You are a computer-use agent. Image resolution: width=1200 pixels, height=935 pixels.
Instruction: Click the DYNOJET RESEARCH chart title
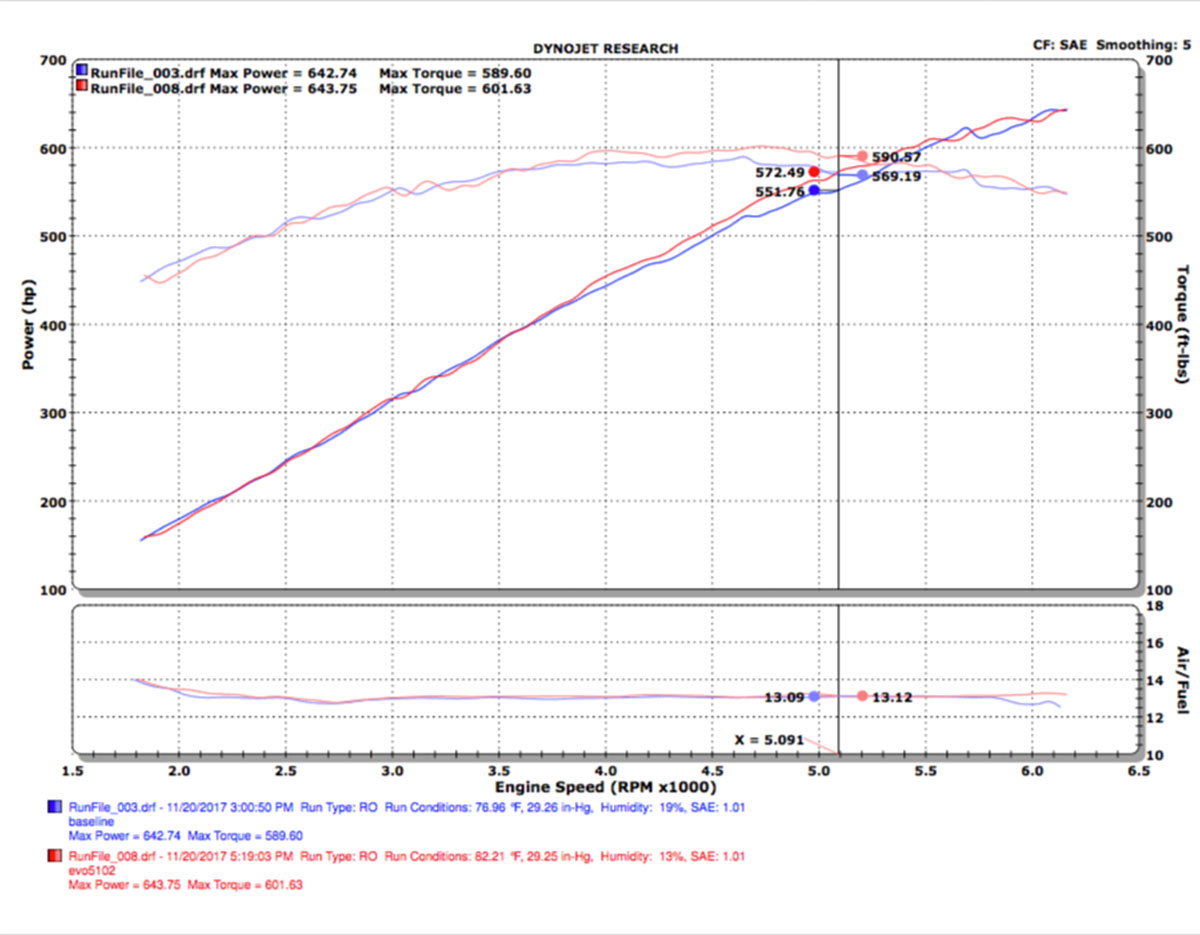(x=607, y=48)
